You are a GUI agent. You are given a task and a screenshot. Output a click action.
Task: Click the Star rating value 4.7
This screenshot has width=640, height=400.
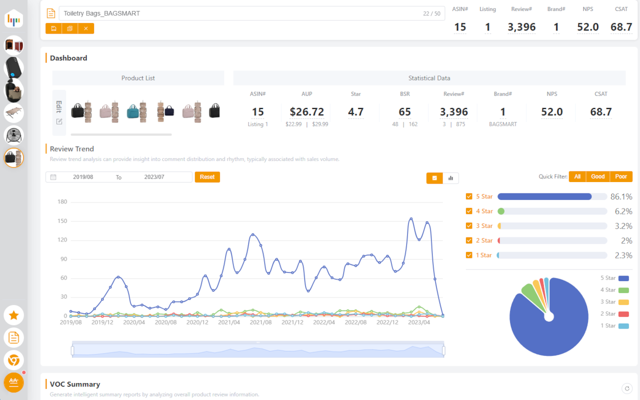pyautogui.click(x=356, y=112)
